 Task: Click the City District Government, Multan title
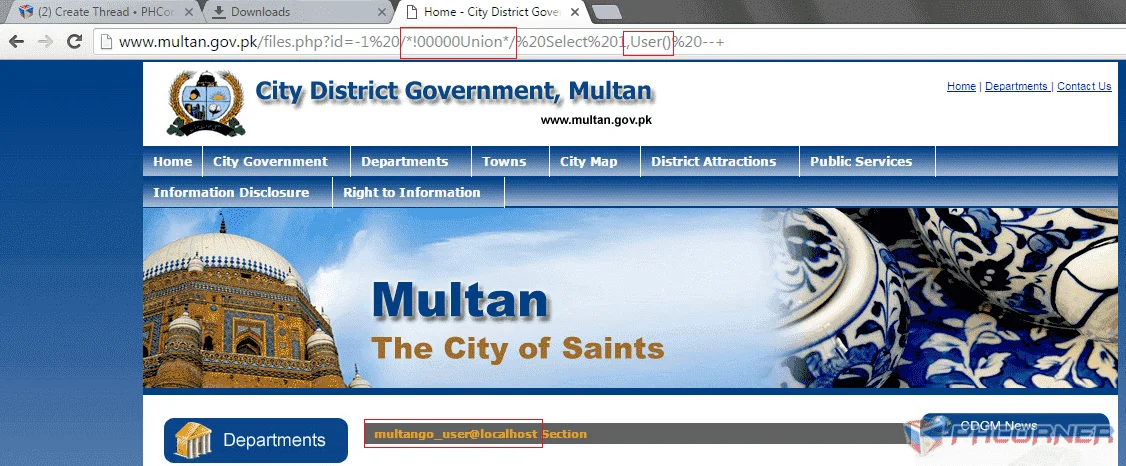pyautogui.click(x=454, y=91)
